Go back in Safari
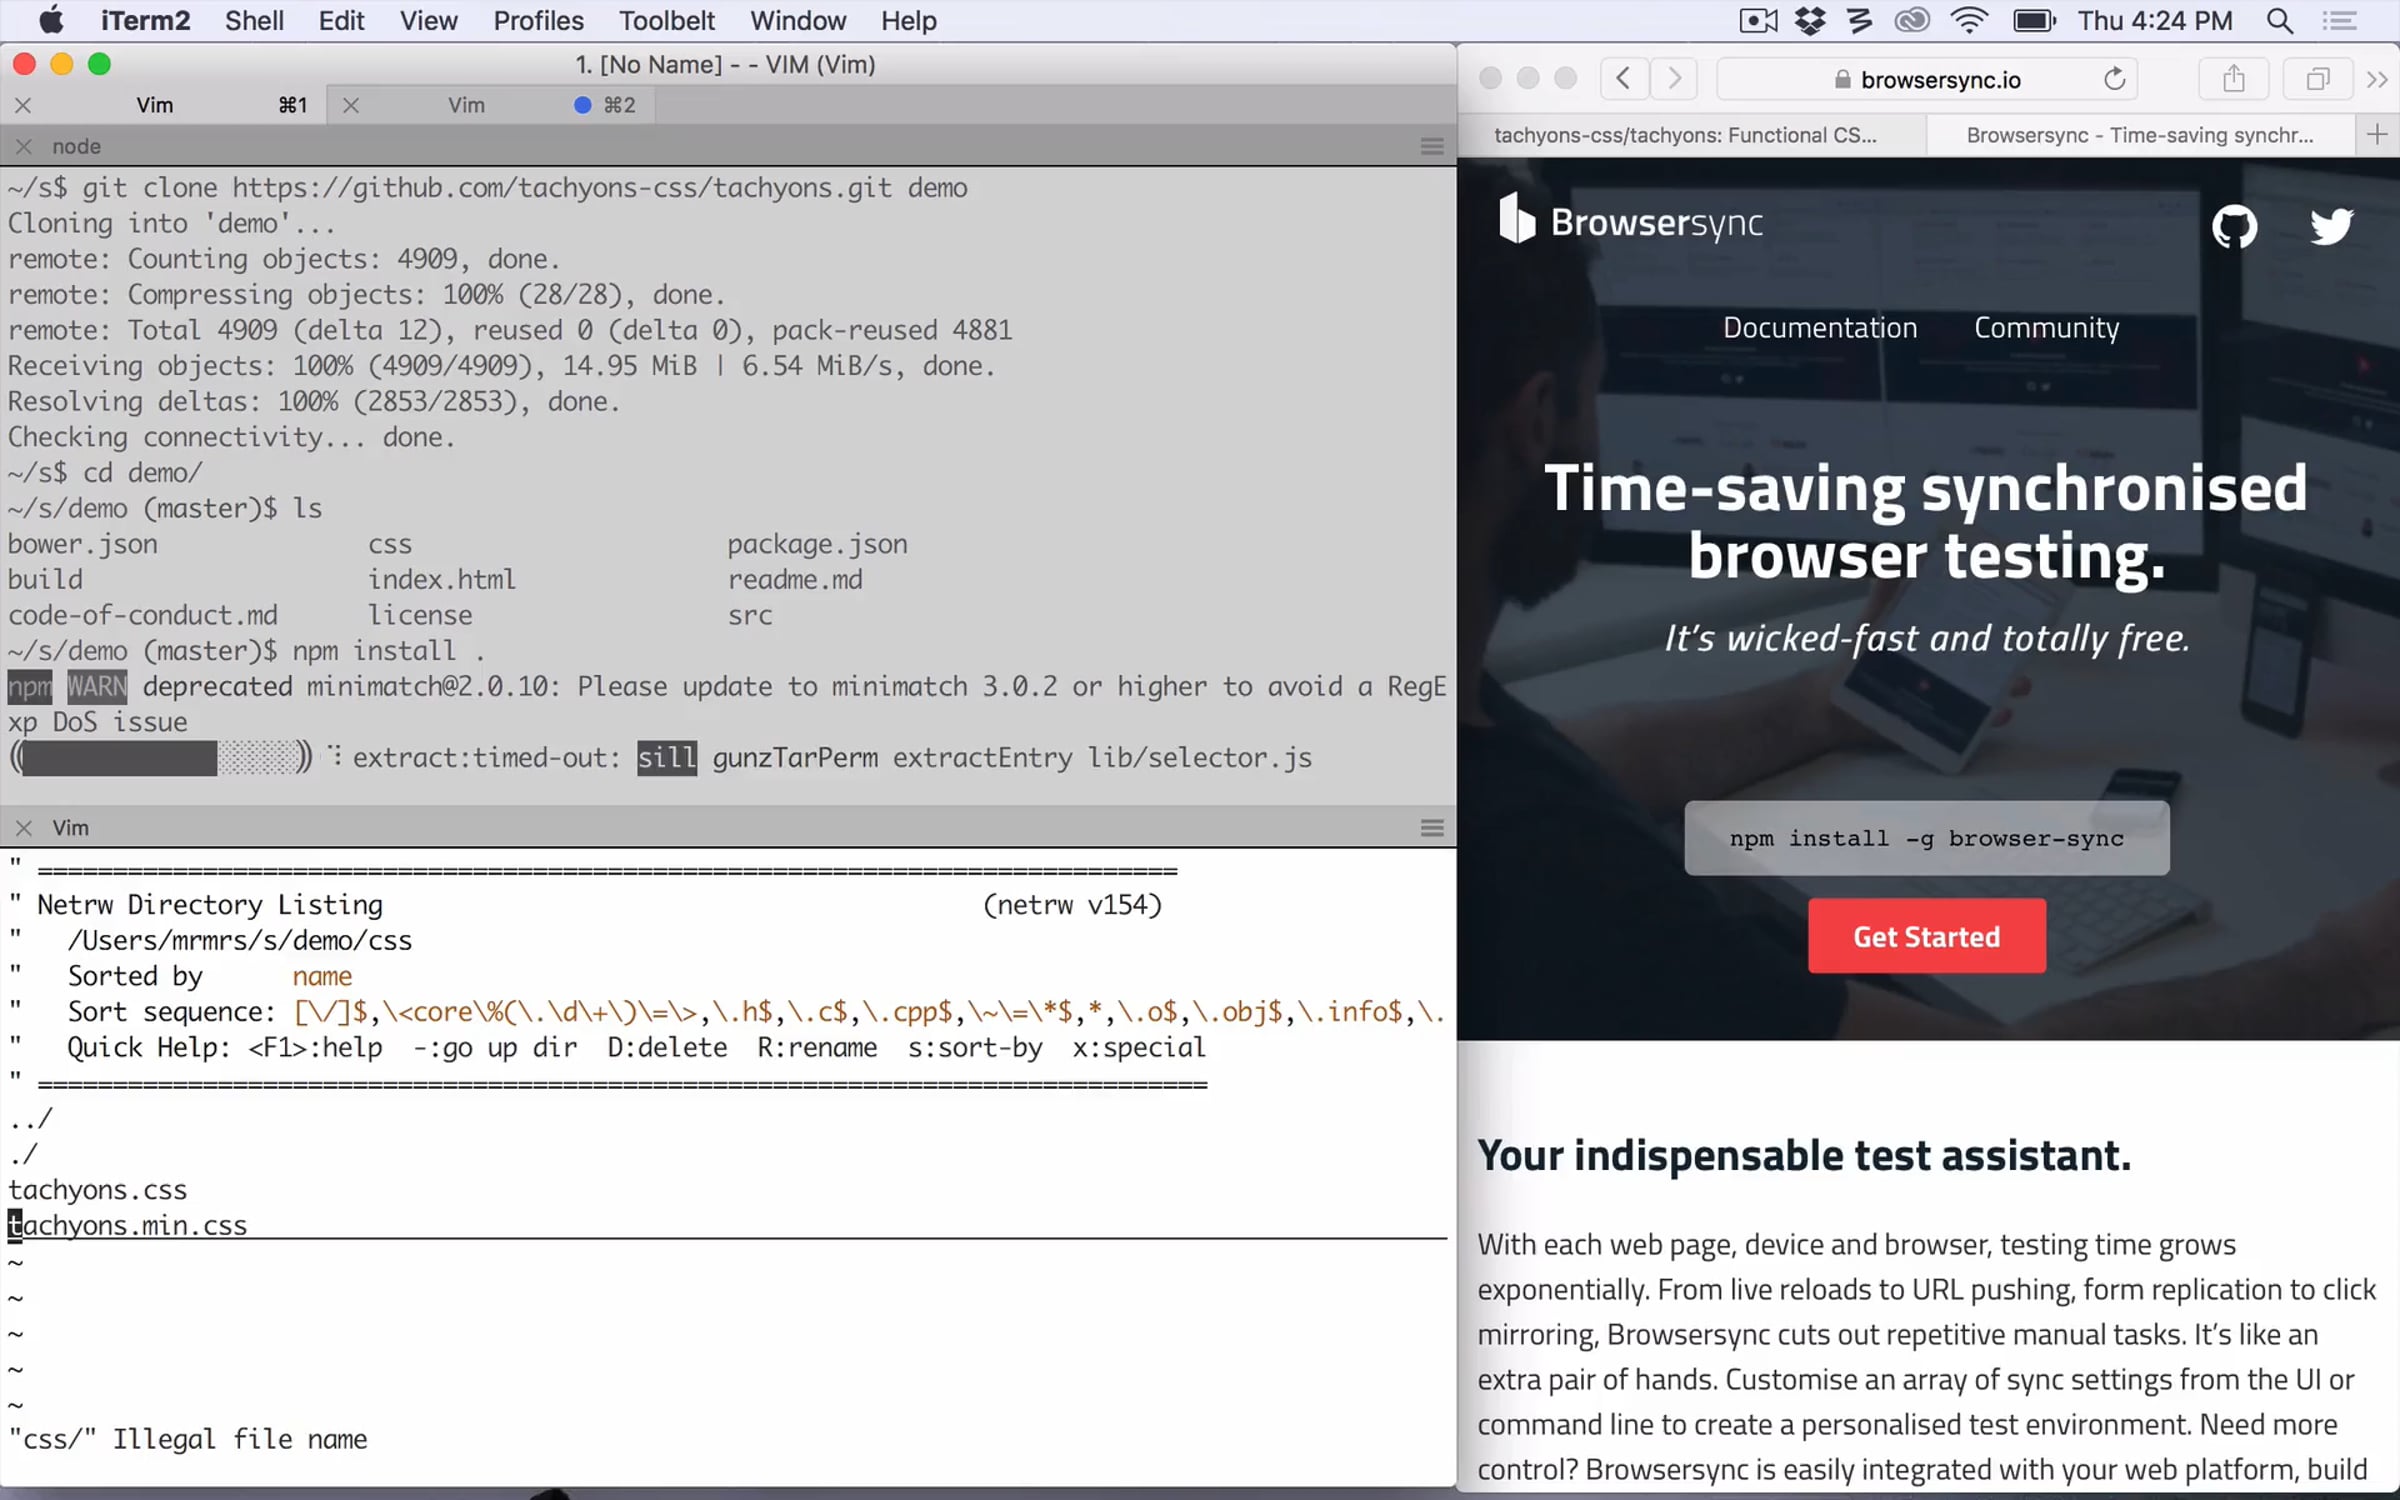This screenshot has height=1500, width=2400. [1624, 78]
